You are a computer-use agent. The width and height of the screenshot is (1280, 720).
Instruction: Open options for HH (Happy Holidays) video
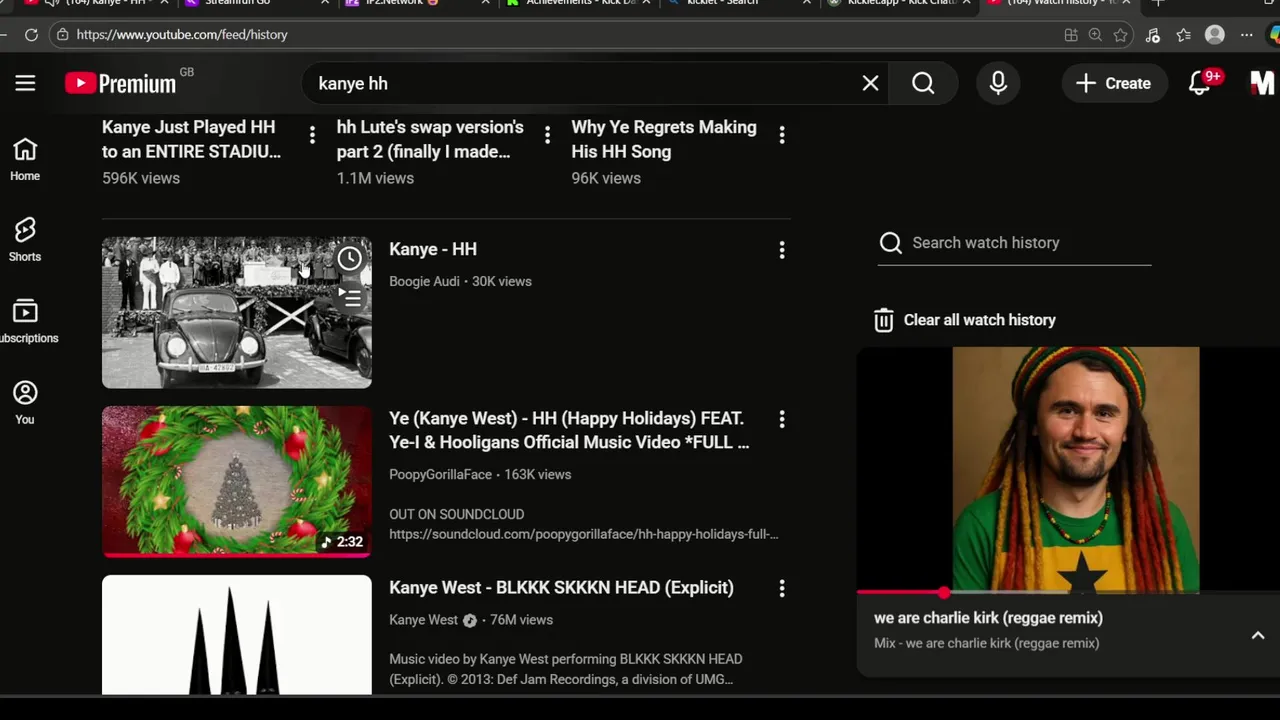coord(782,419)
